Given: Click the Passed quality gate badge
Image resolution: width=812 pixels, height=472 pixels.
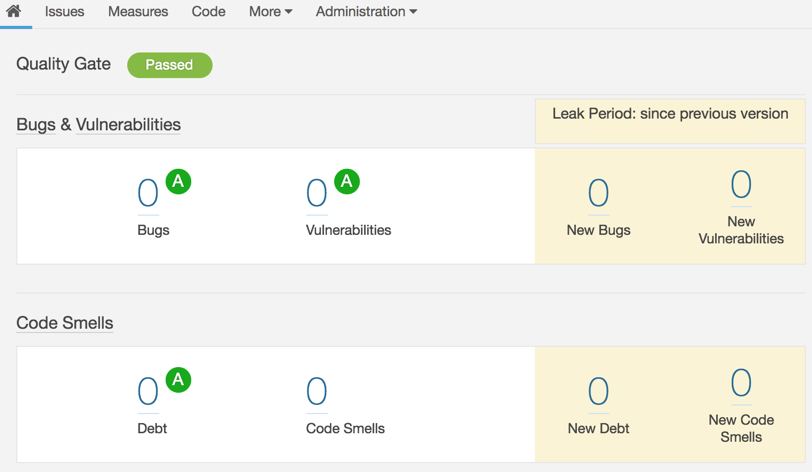Looking at the screenshot, I should (169, 65).
